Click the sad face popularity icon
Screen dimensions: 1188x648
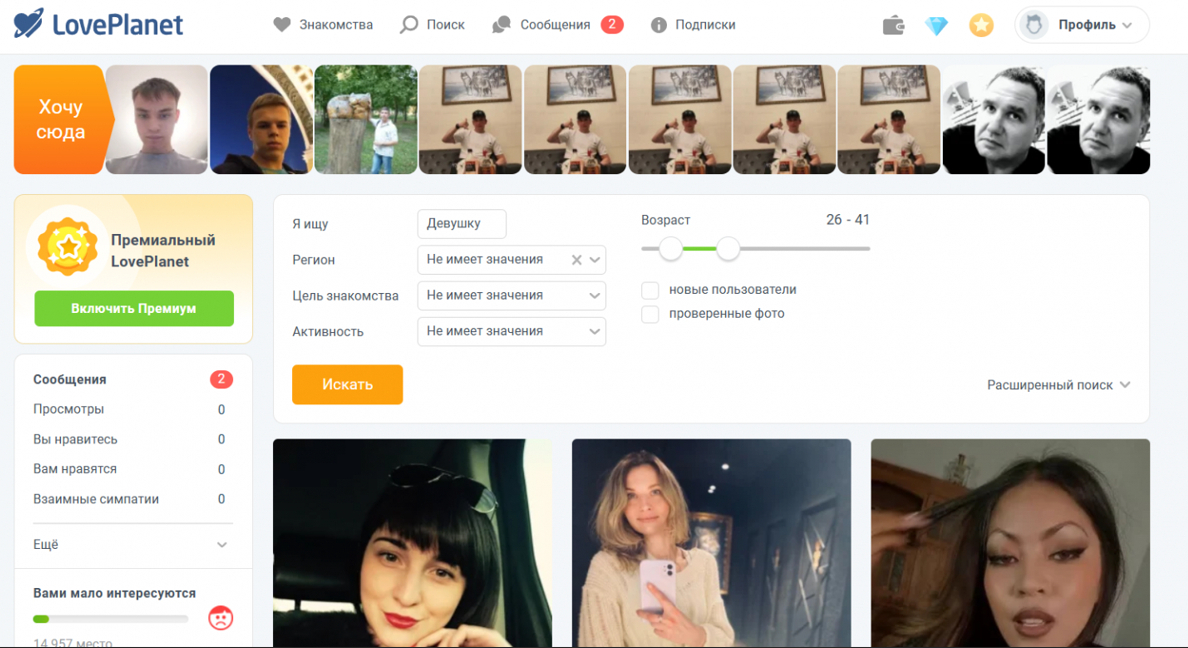point(220,618)
